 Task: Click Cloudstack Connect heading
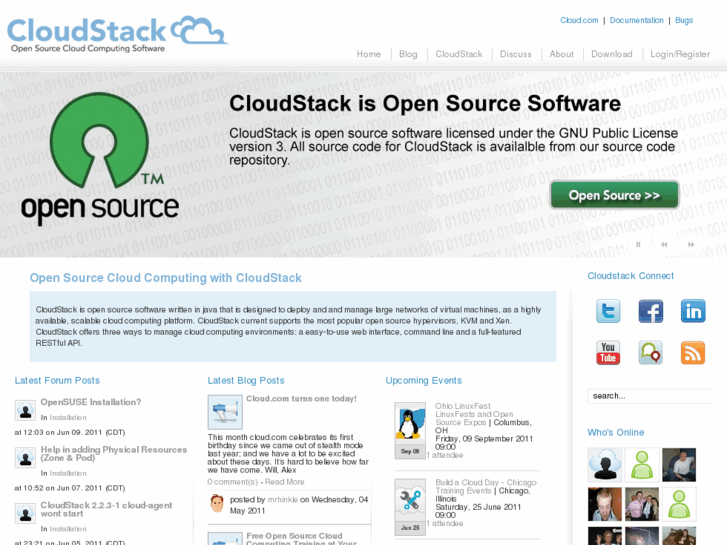click(x=631, y=276)
